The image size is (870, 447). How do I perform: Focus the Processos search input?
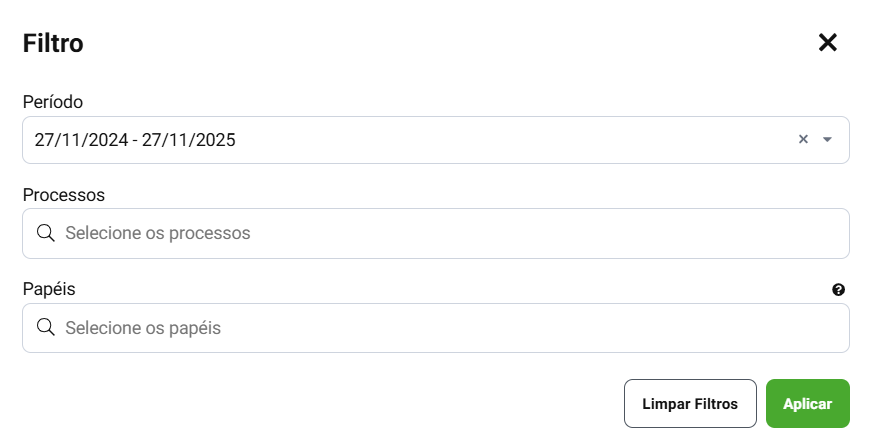[440, 233]
